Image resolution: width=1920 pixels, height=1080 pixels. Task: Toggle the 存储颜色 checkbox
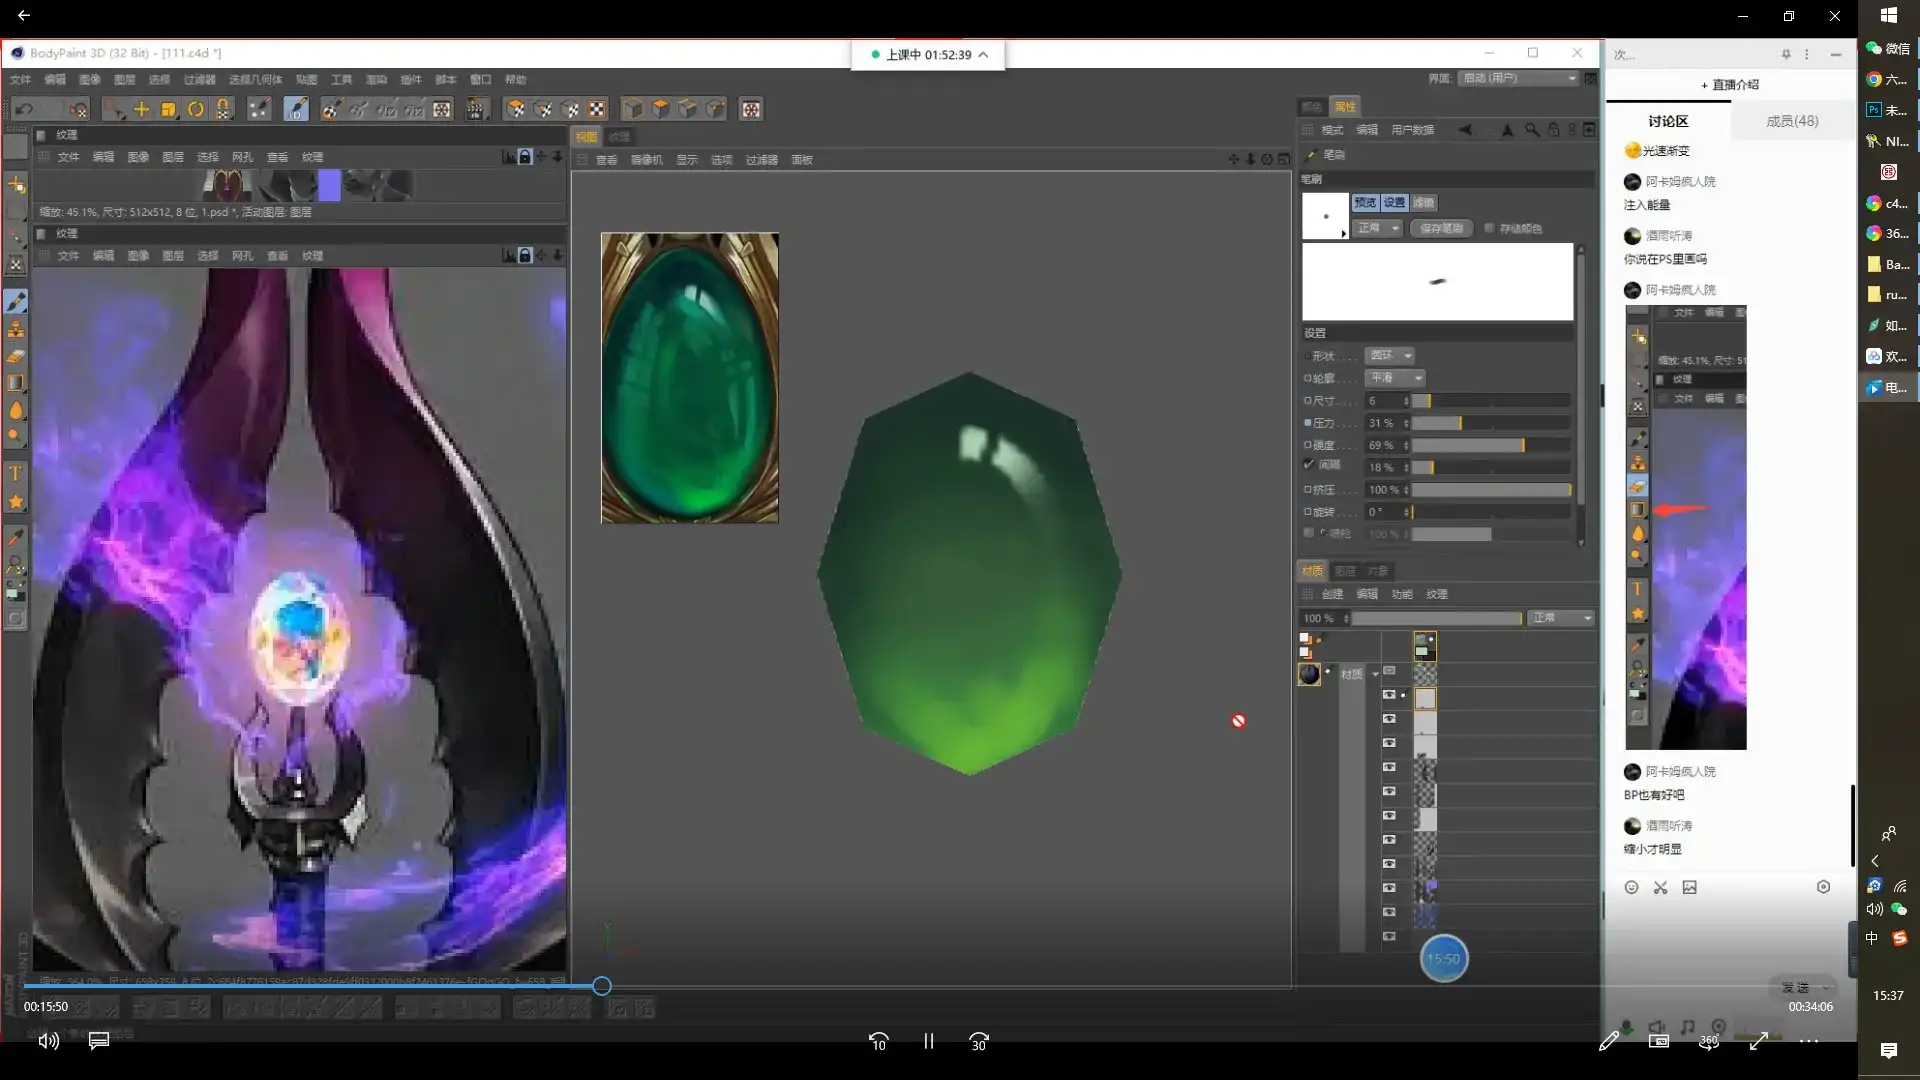tap(1489, 228)
